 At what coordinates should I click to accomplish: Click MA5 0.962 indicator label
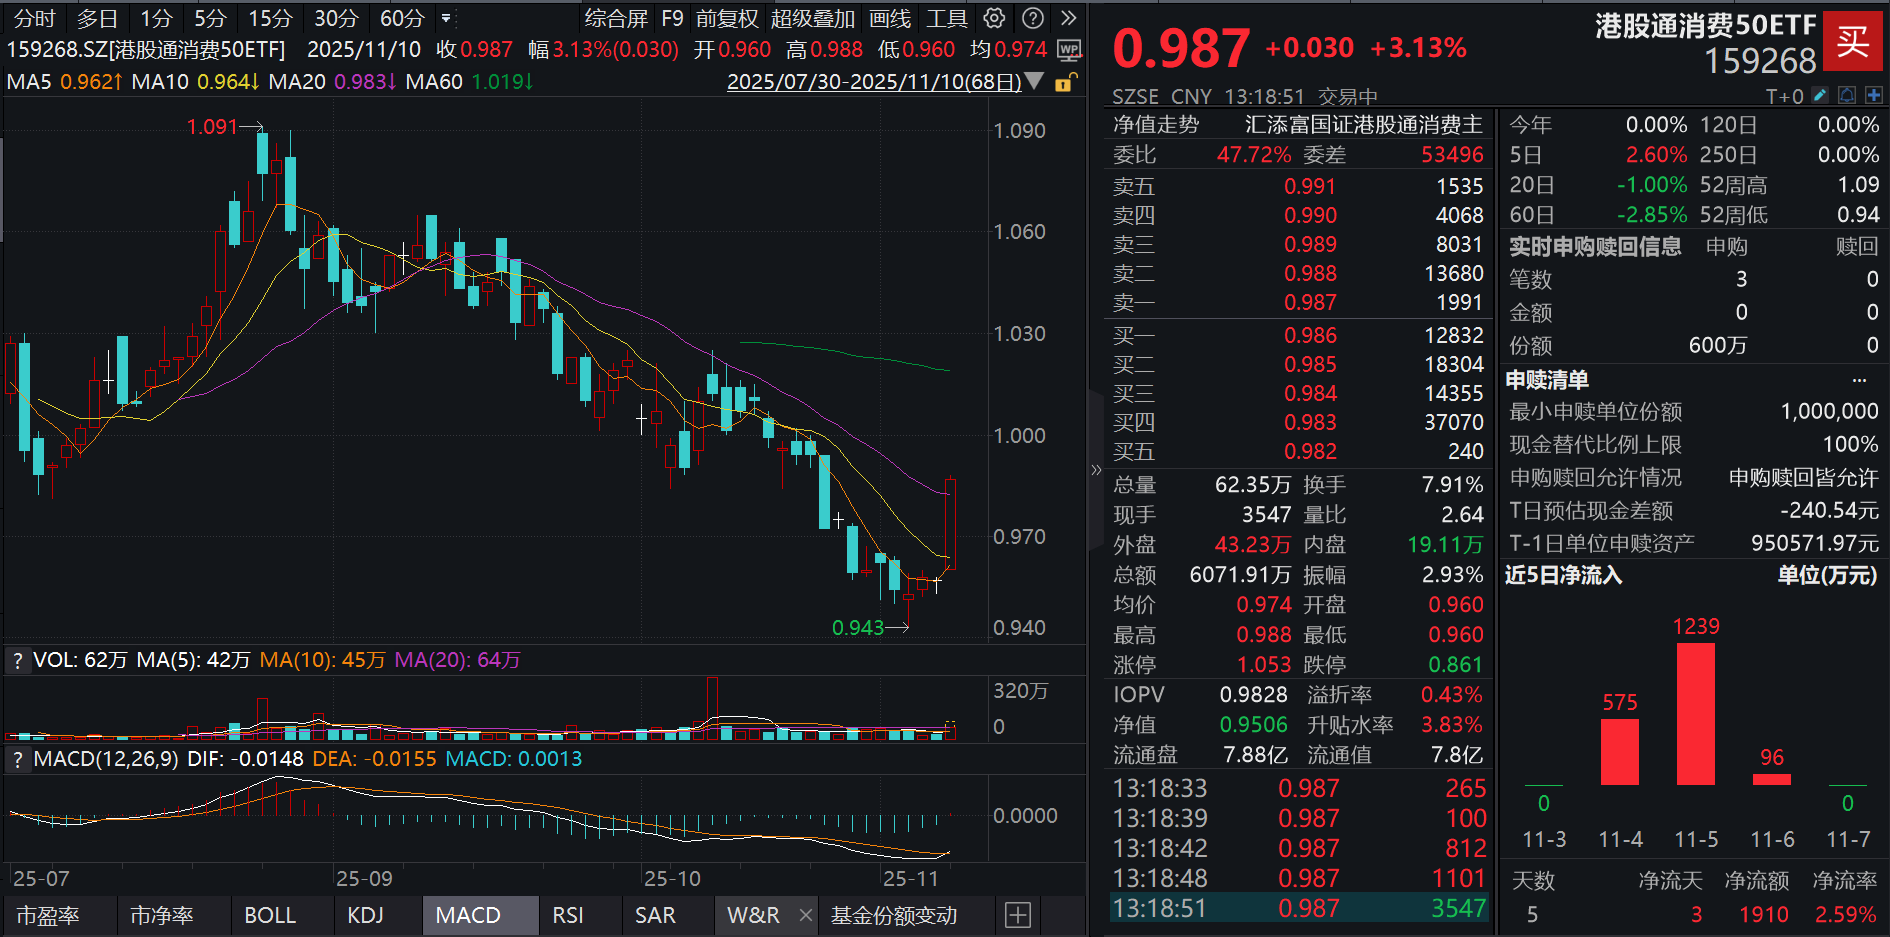[64, 82]
